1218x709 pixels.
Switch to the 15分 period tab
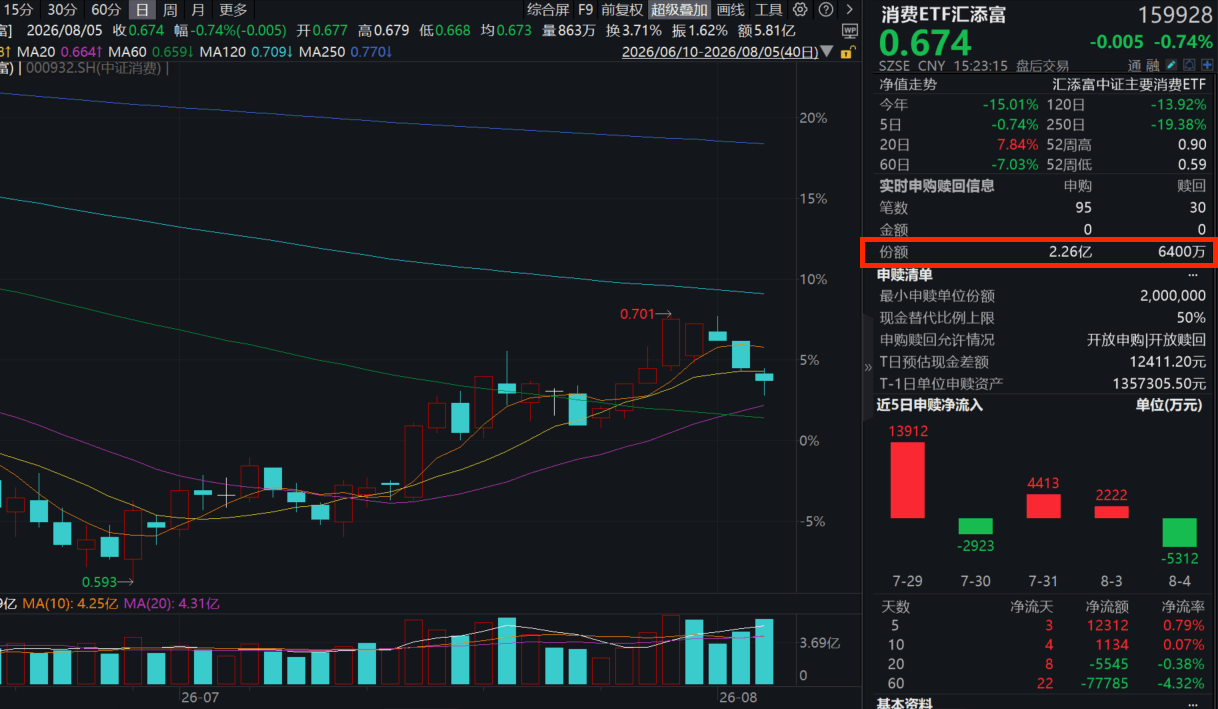click(18, 10)
